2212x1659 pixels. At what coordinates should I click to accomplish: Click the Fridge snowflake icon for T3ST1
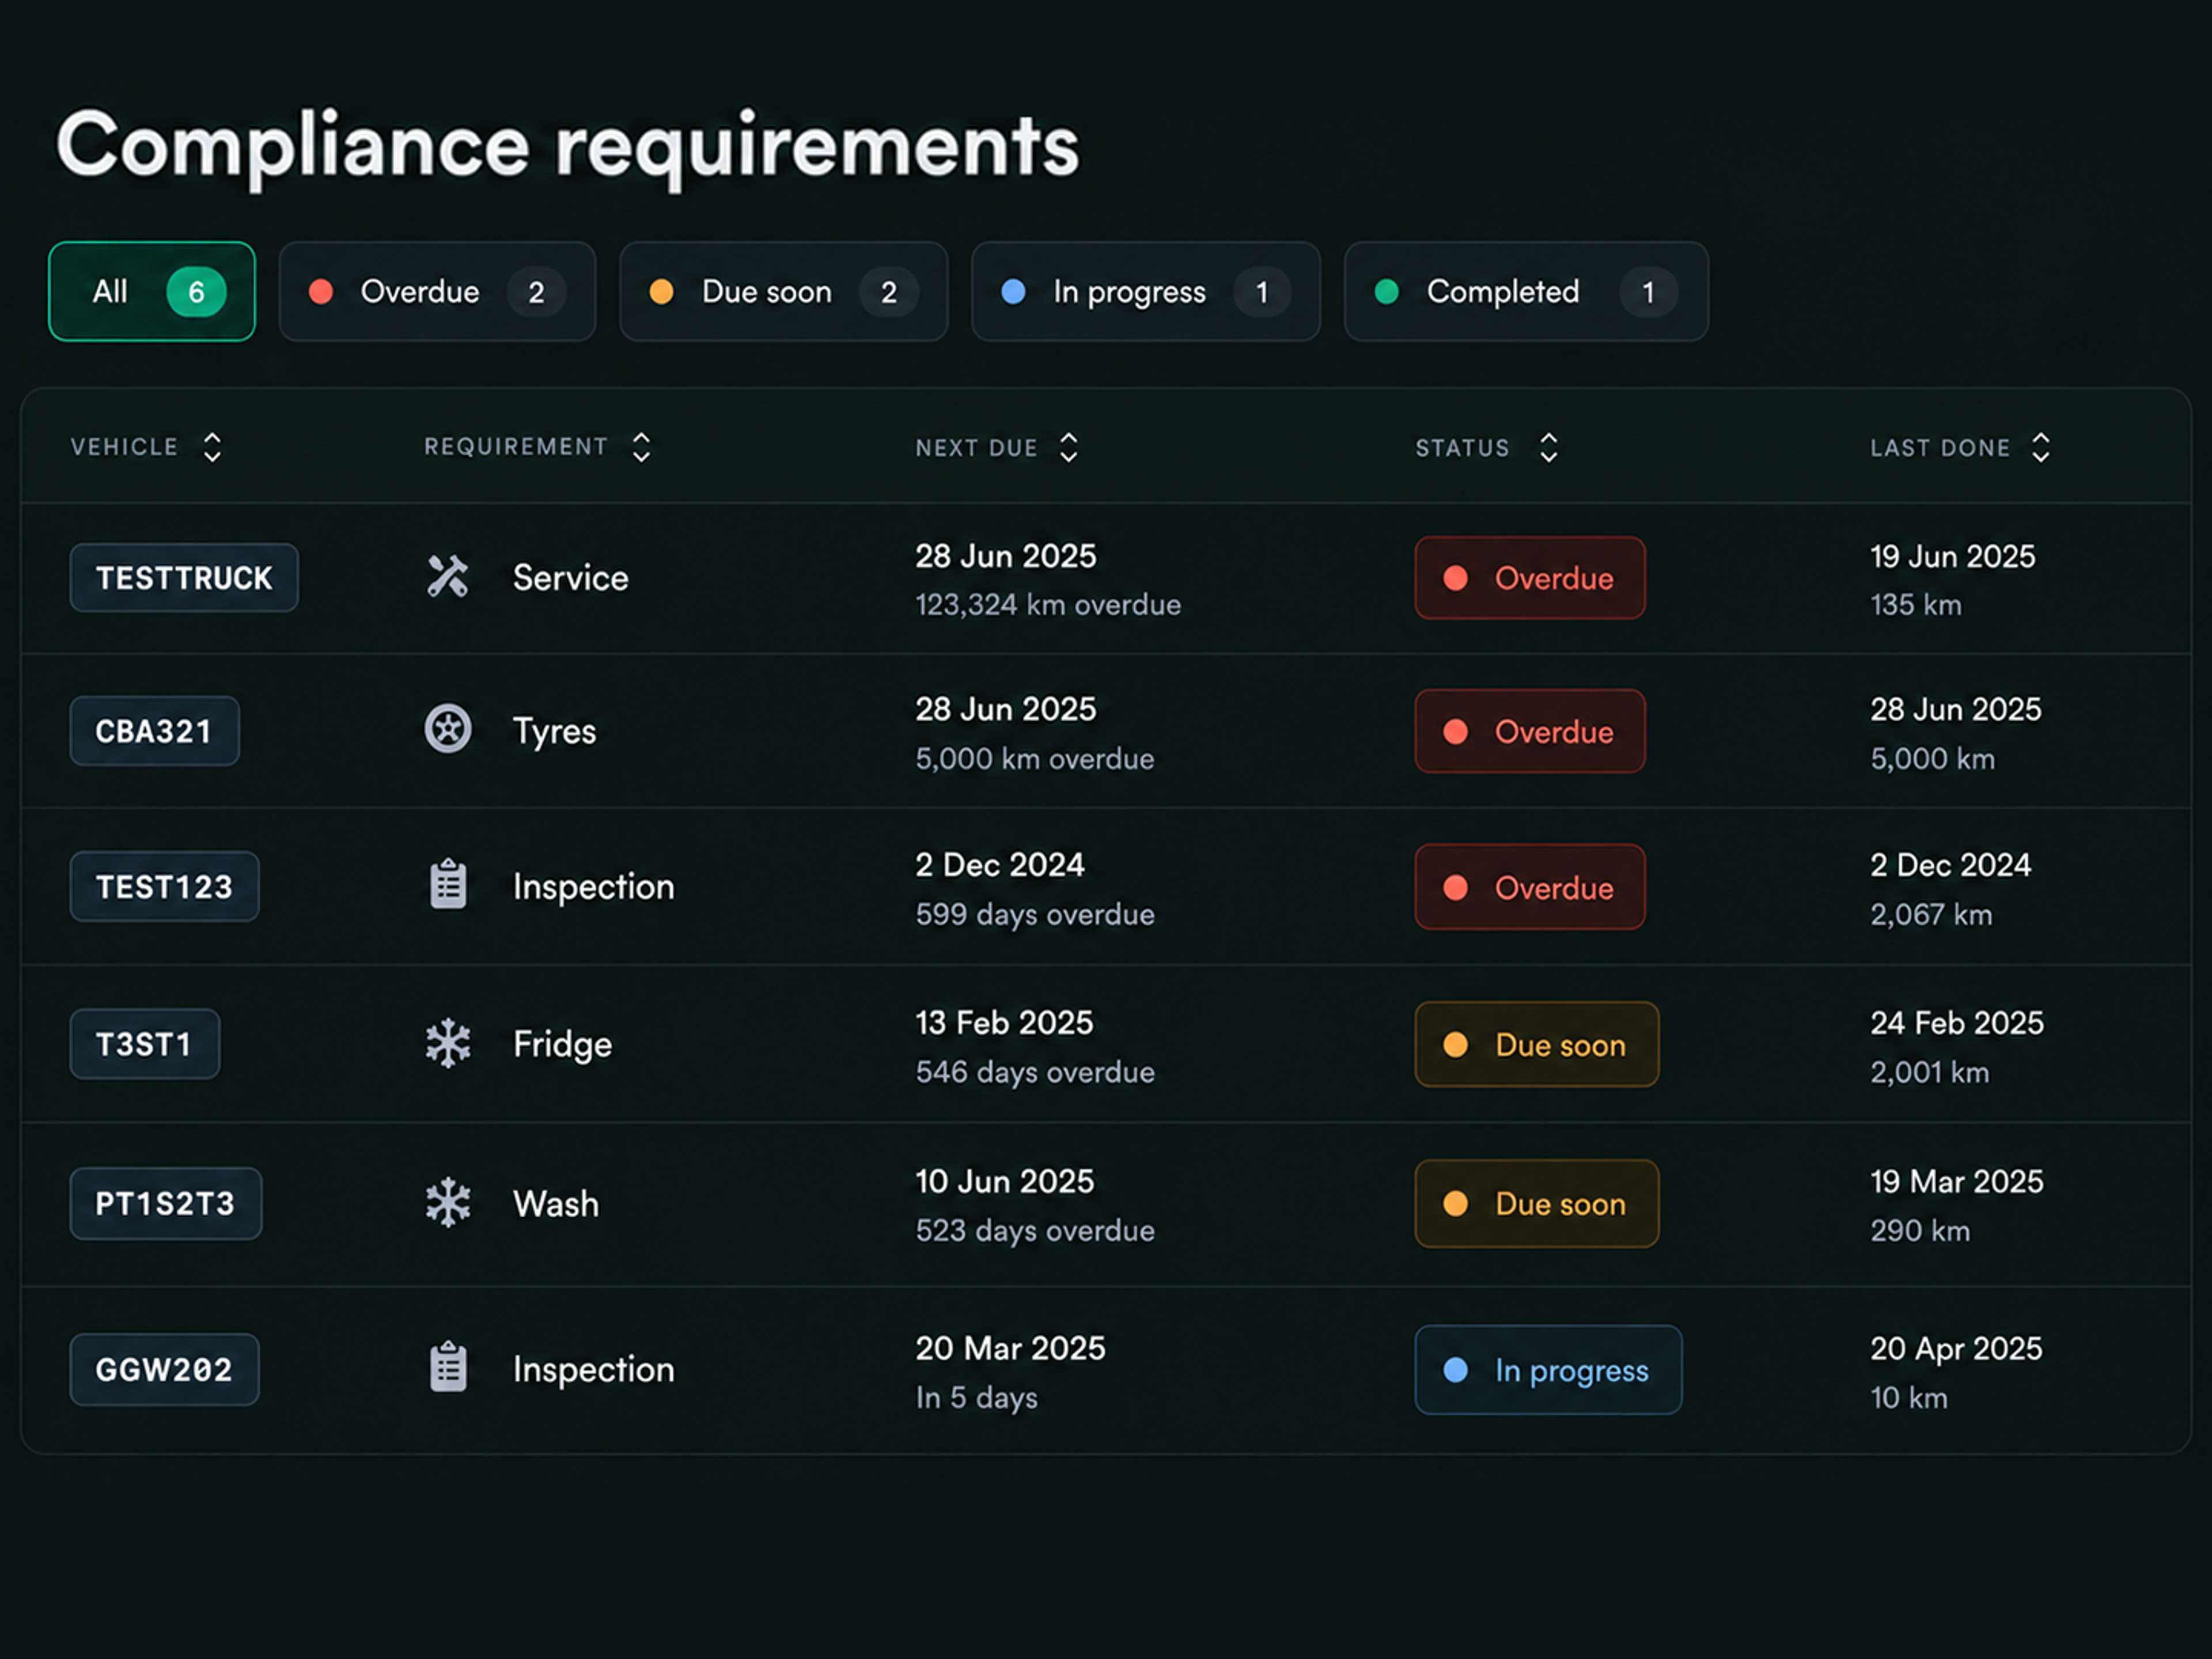coord(447,1043)
